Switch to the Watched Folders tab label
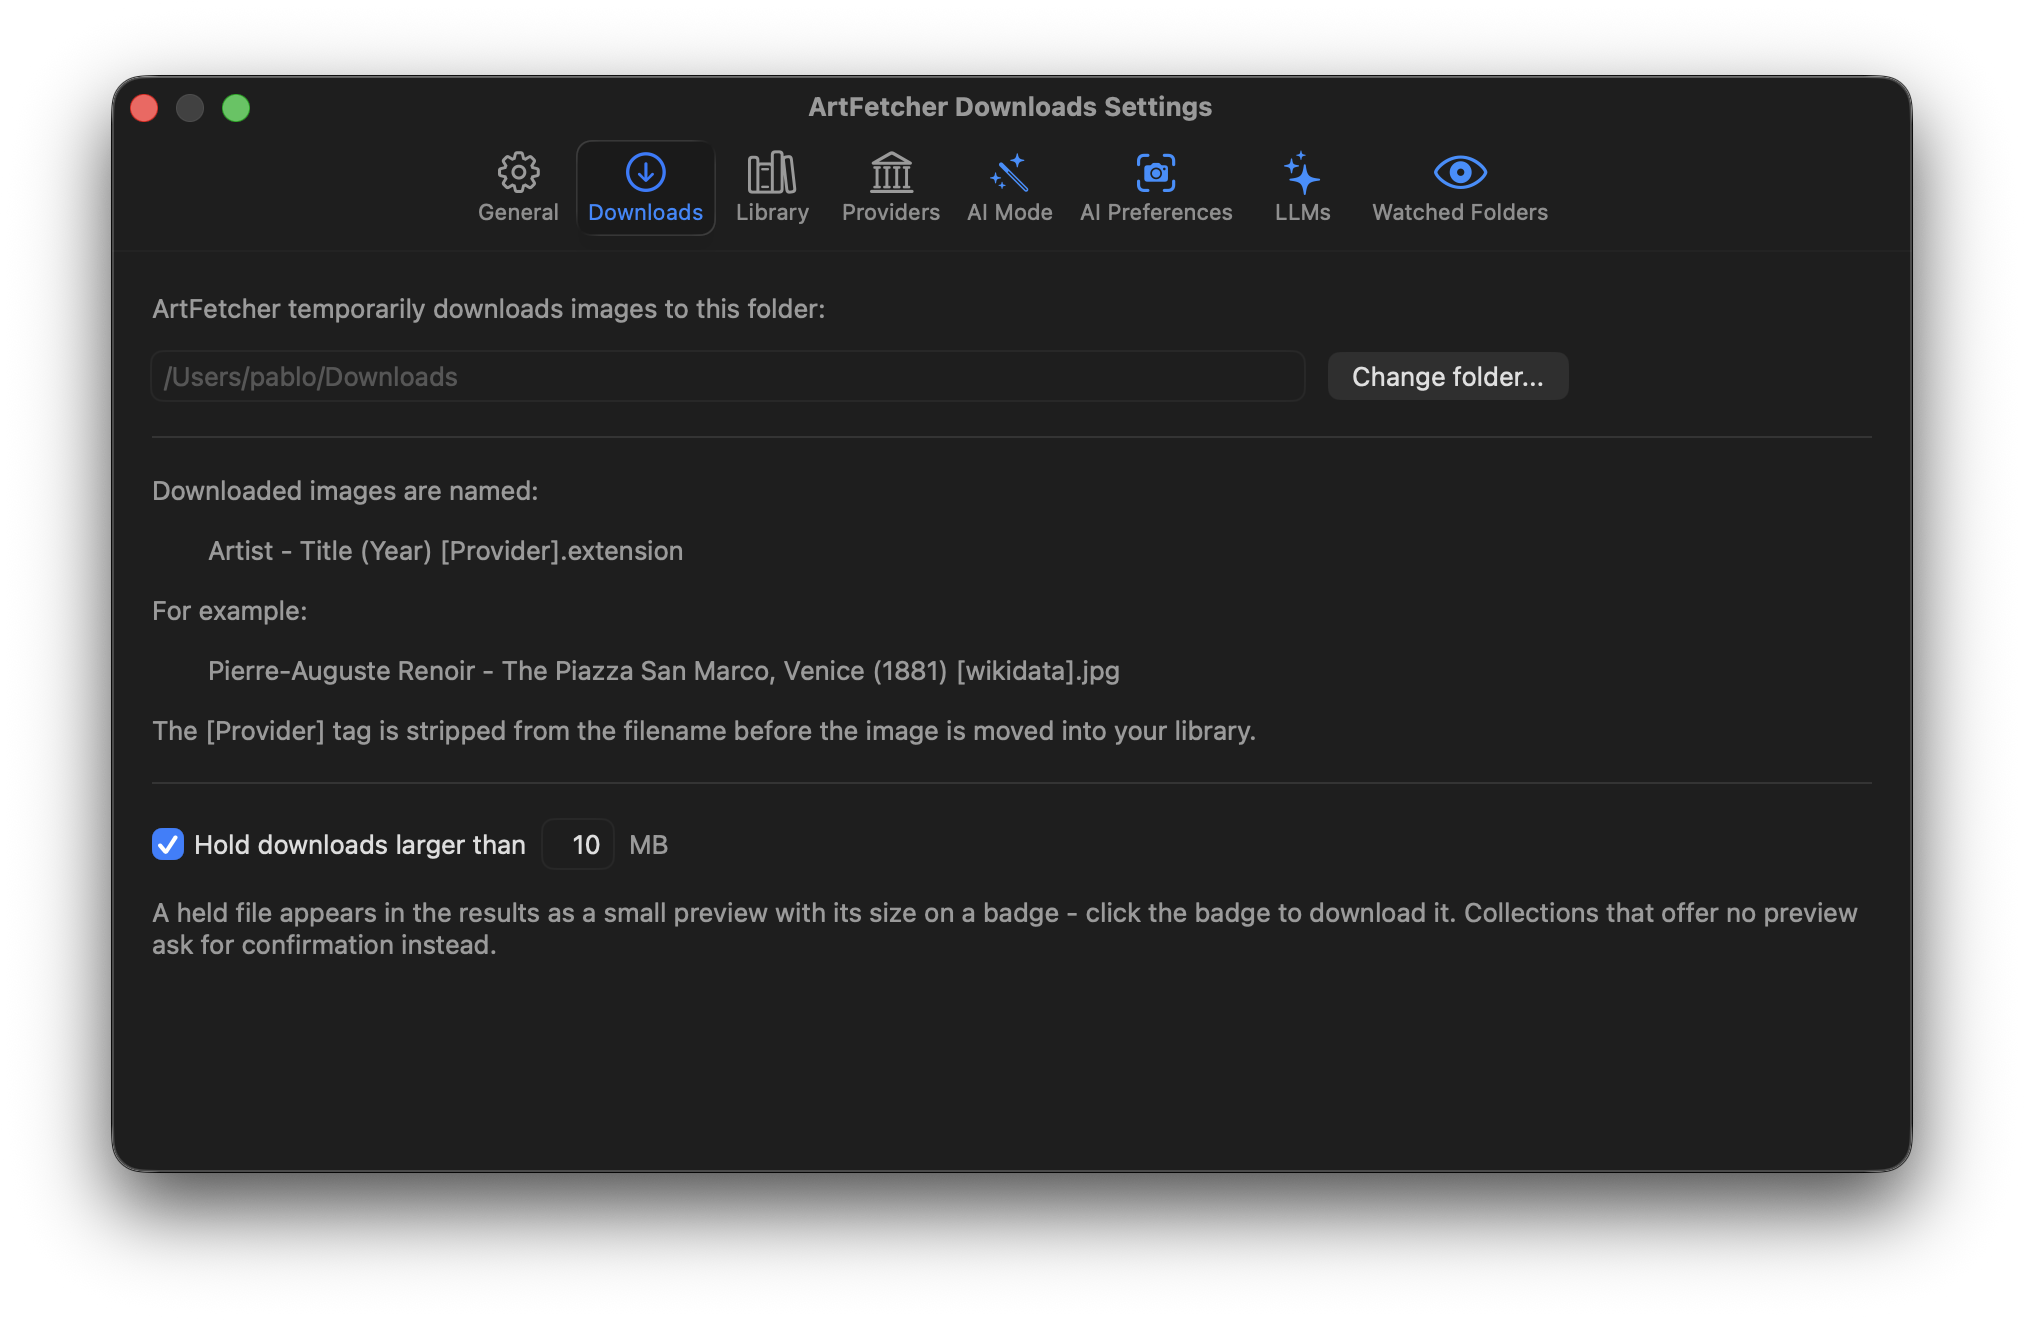Viewport: 2024px width, 1320px height. click(x=1460, y=212)
